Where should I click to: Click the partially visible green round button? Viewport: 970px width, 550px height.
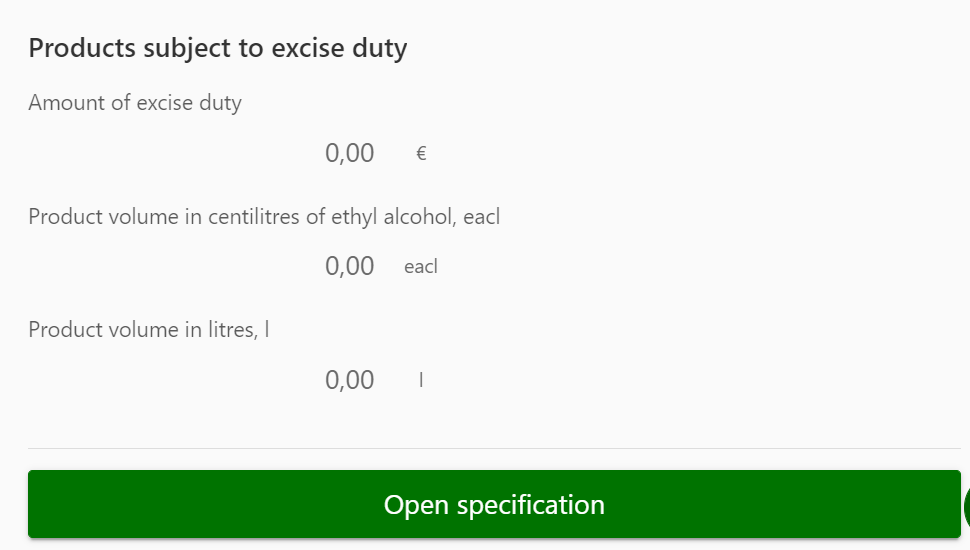[x=966, y=508]
